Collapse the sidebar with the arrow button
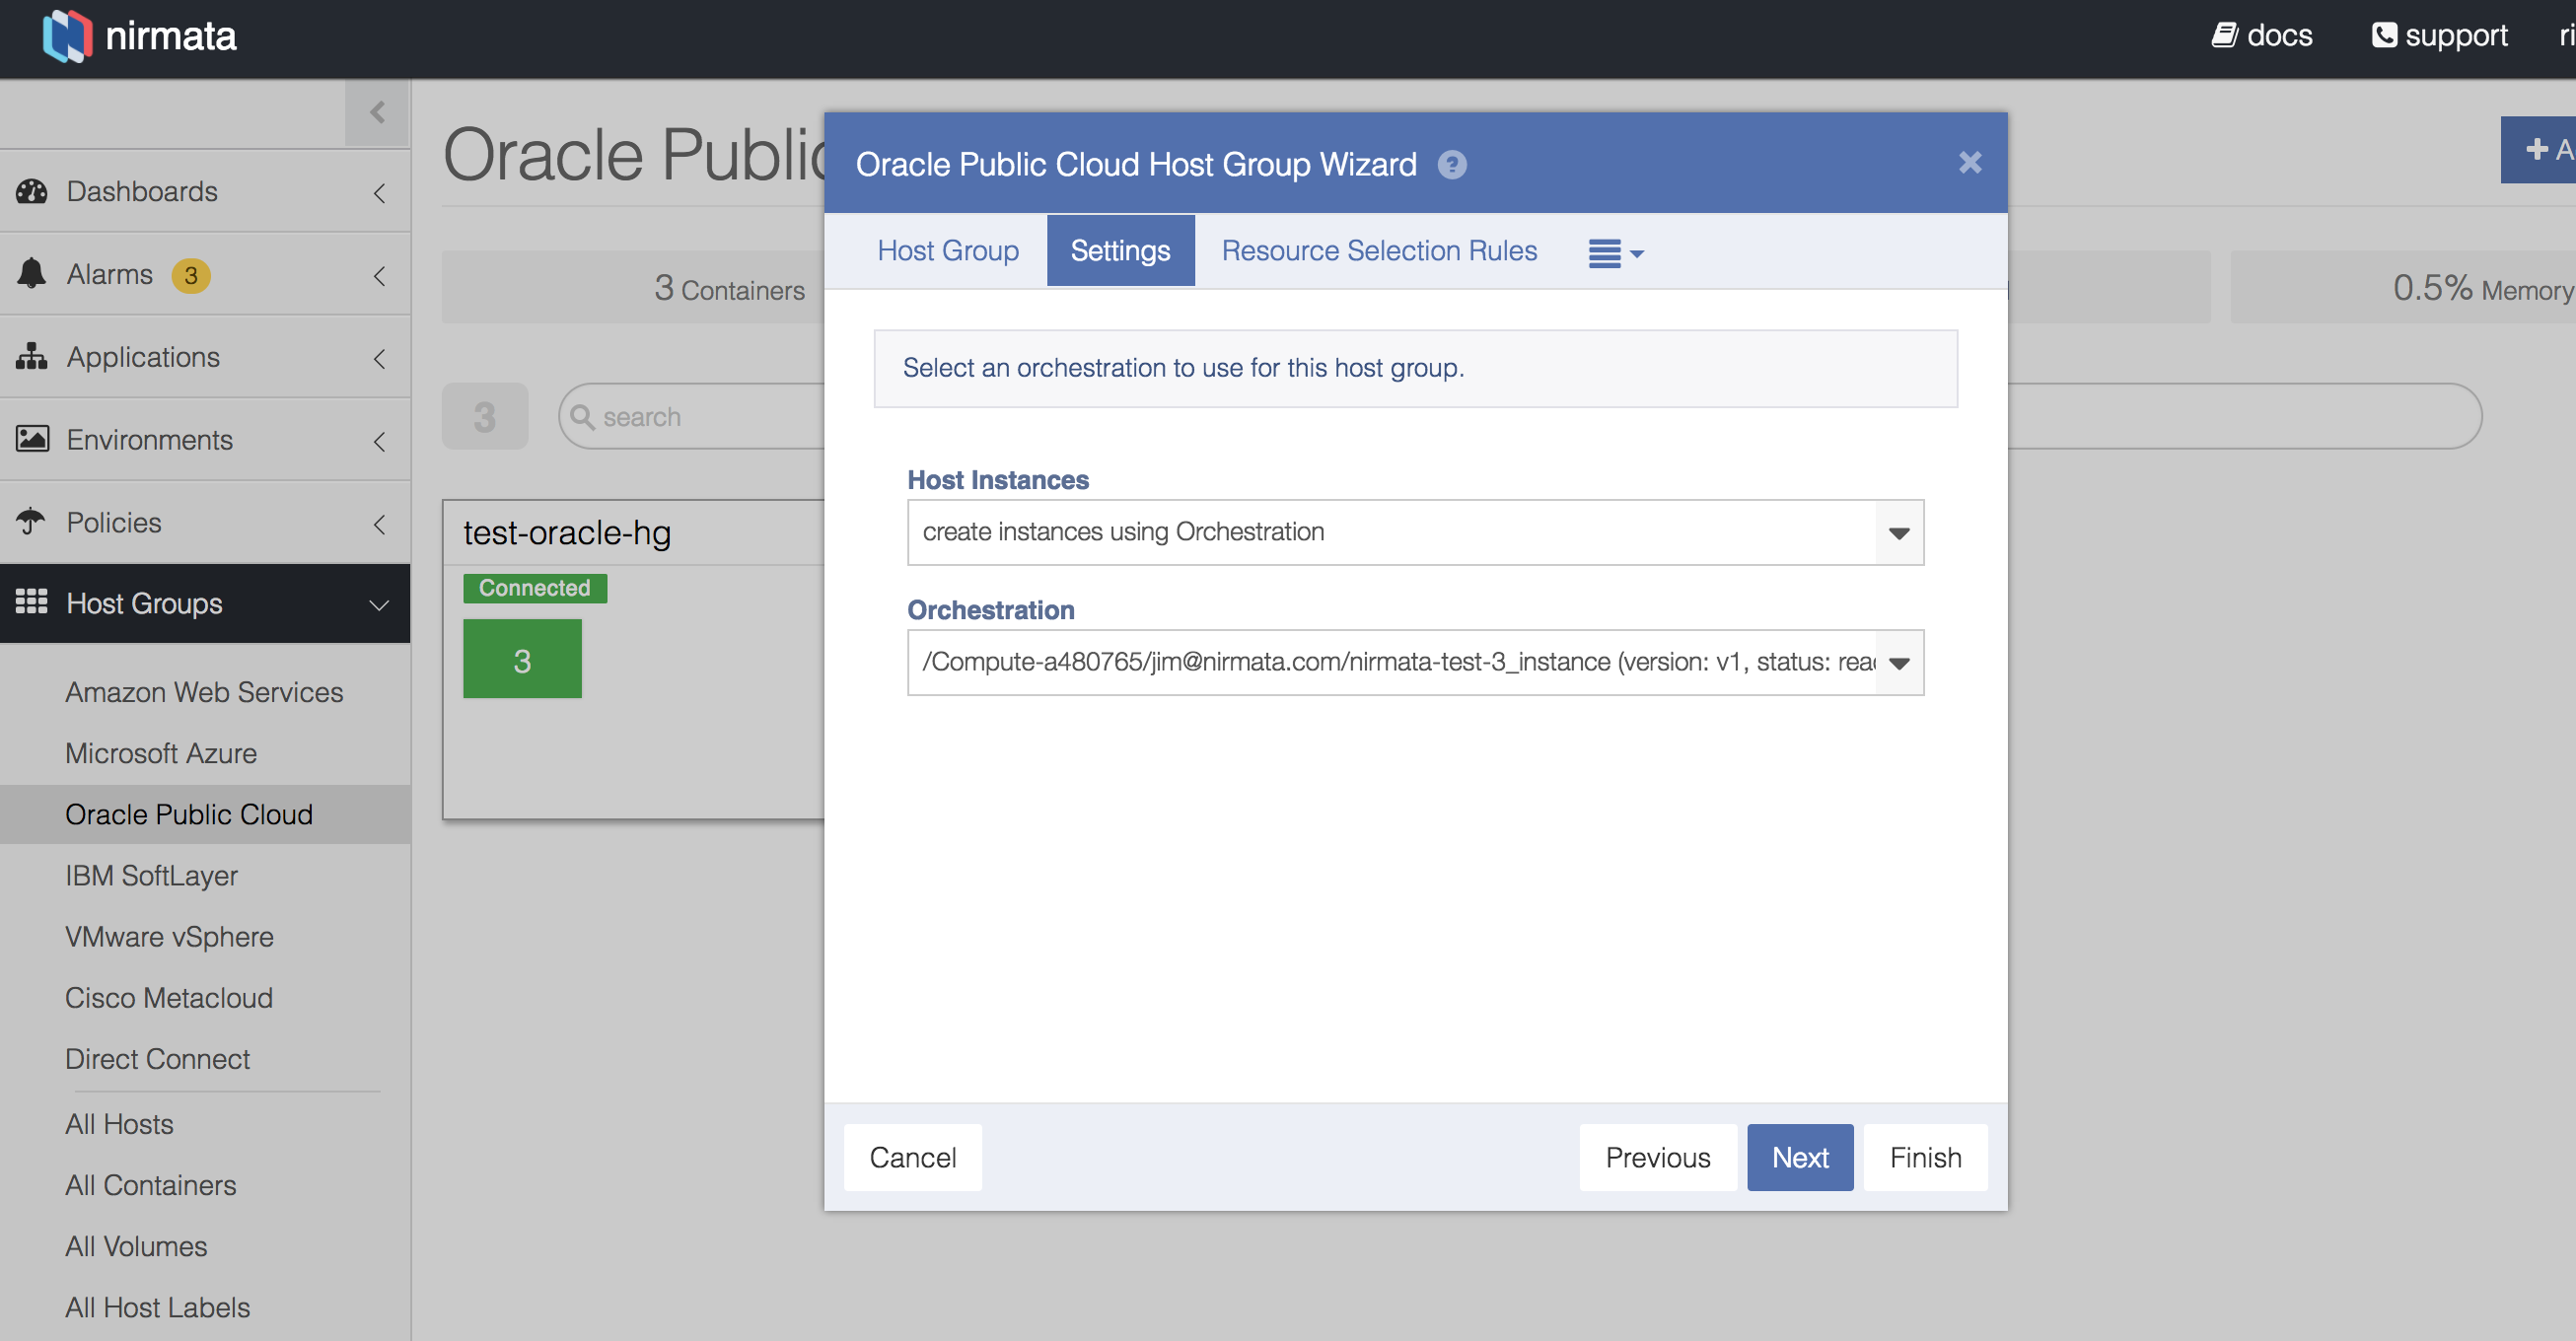Viewport: 2576px width, 1341px height. pyautogui.click(x=377, y=113)
